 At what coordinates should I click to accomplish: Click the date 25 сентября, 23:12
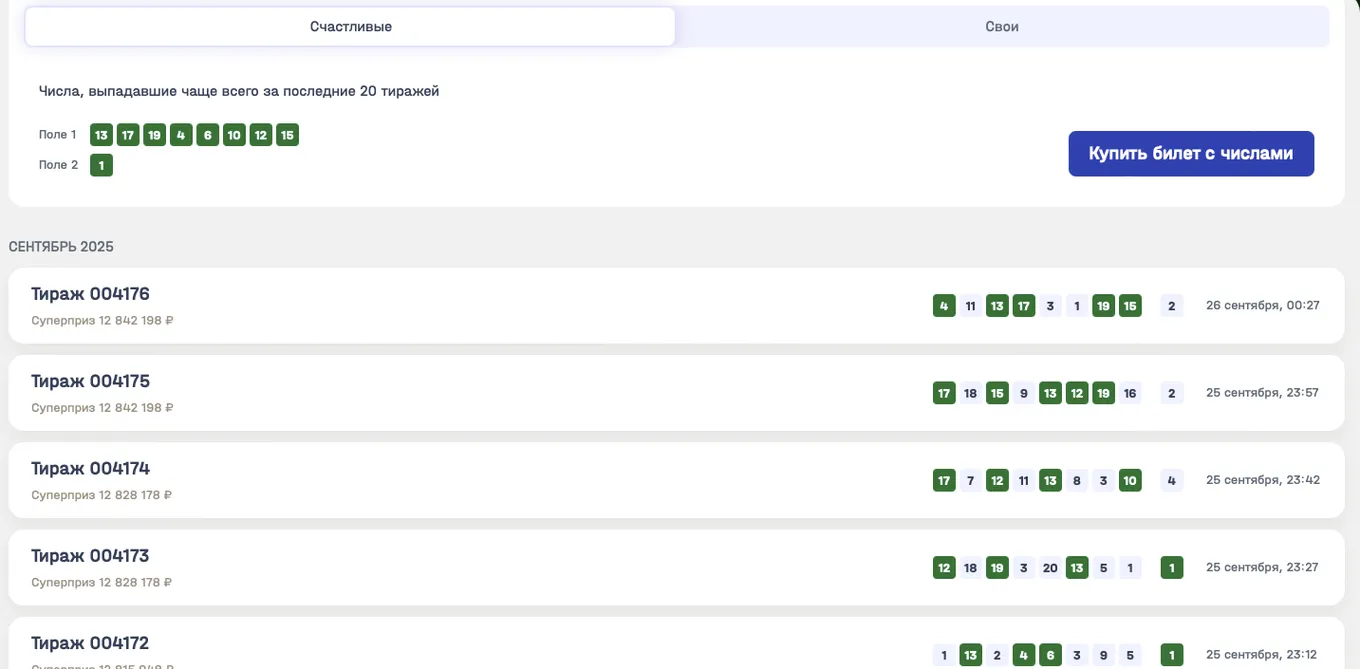[x=1263, y=654]
